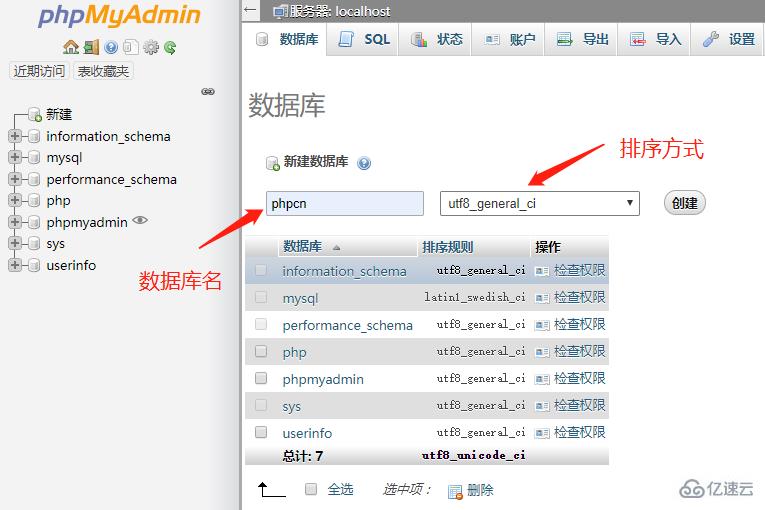This screenshot has height=510, width=765.
Task: Click the 删除 drop icon
Action: [455, 491]
